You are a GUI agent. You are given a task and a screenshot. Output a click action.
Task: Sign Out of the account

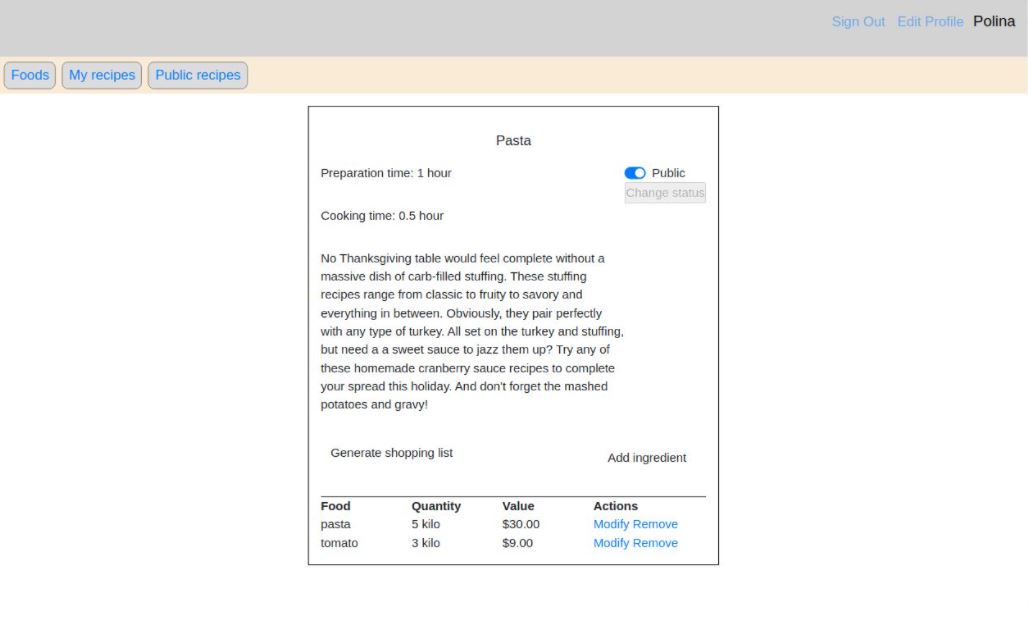[858, 21]
